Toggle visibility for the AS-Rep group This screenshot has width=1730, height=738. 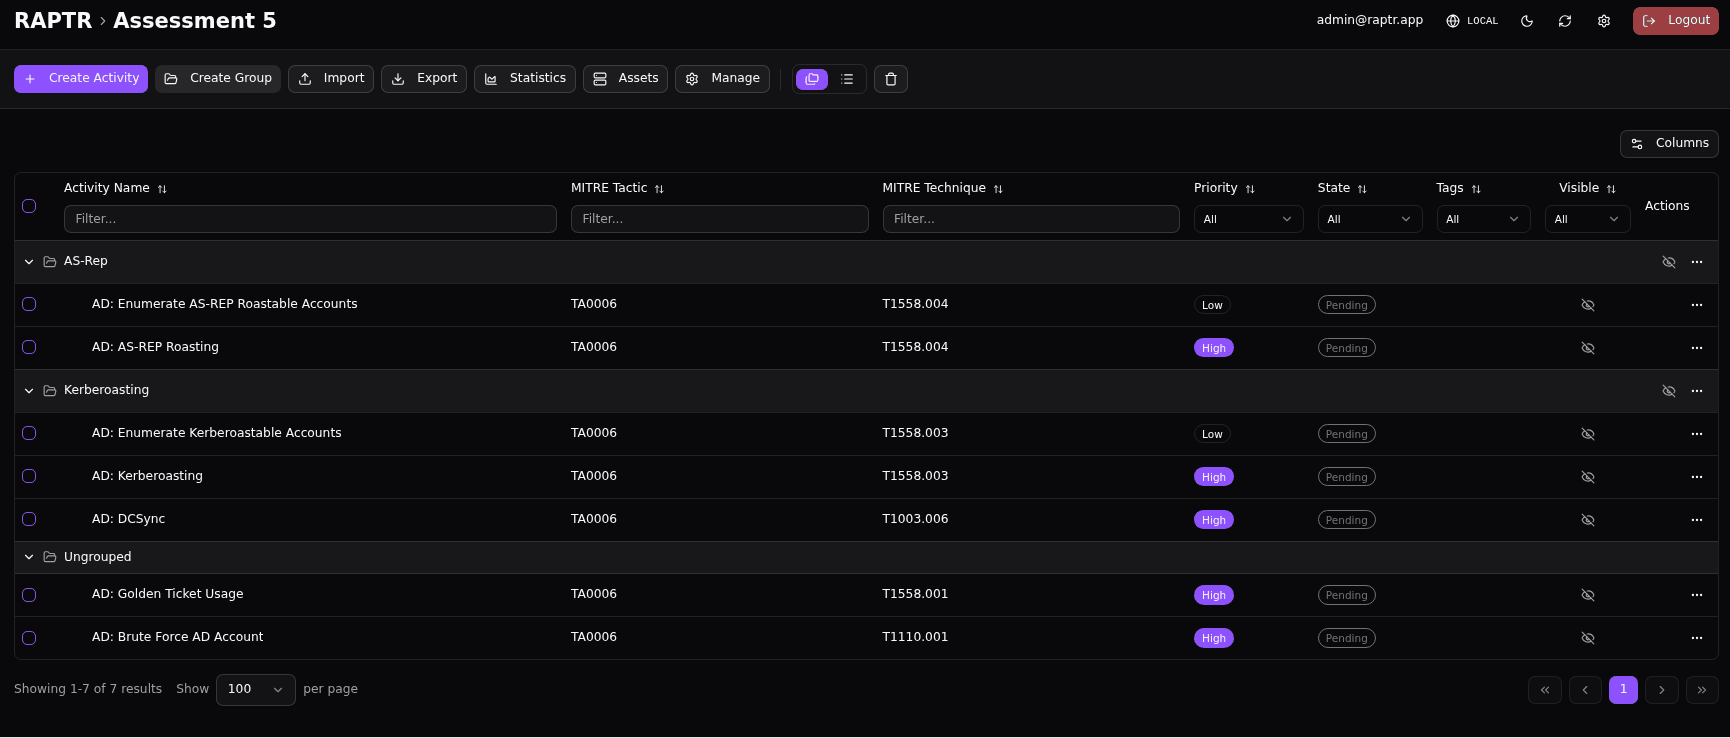click(1668, 262)
